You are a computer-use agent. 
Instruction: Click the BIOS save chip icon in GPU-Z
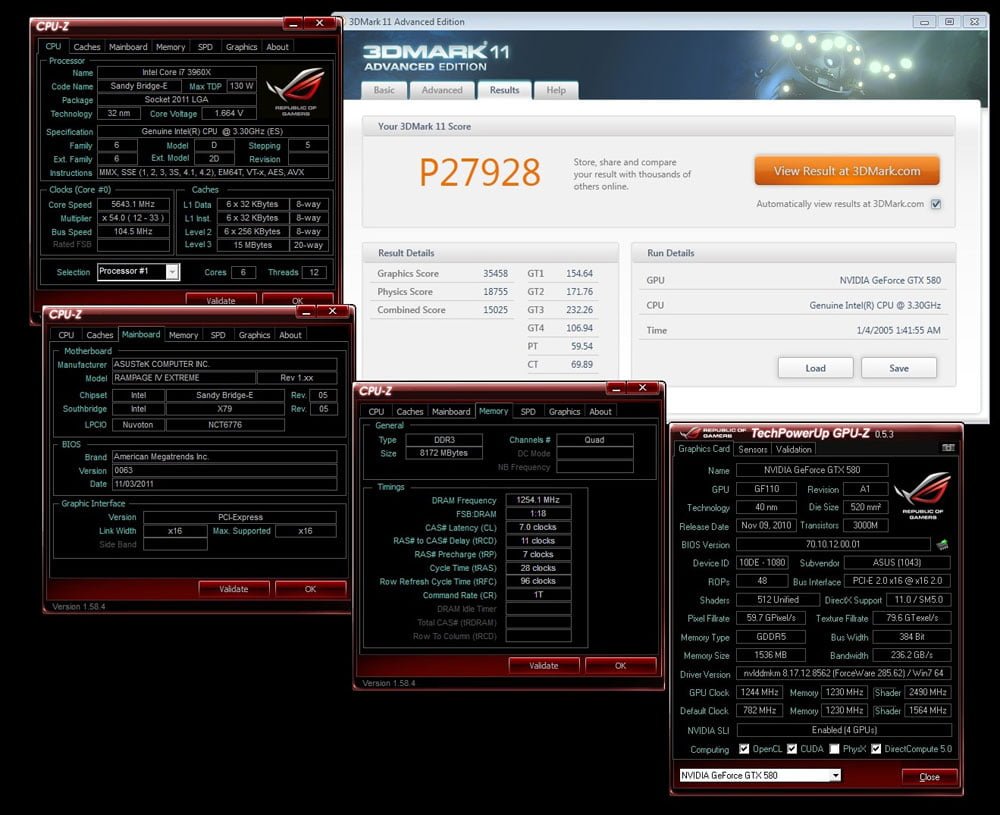click(941, 545)
